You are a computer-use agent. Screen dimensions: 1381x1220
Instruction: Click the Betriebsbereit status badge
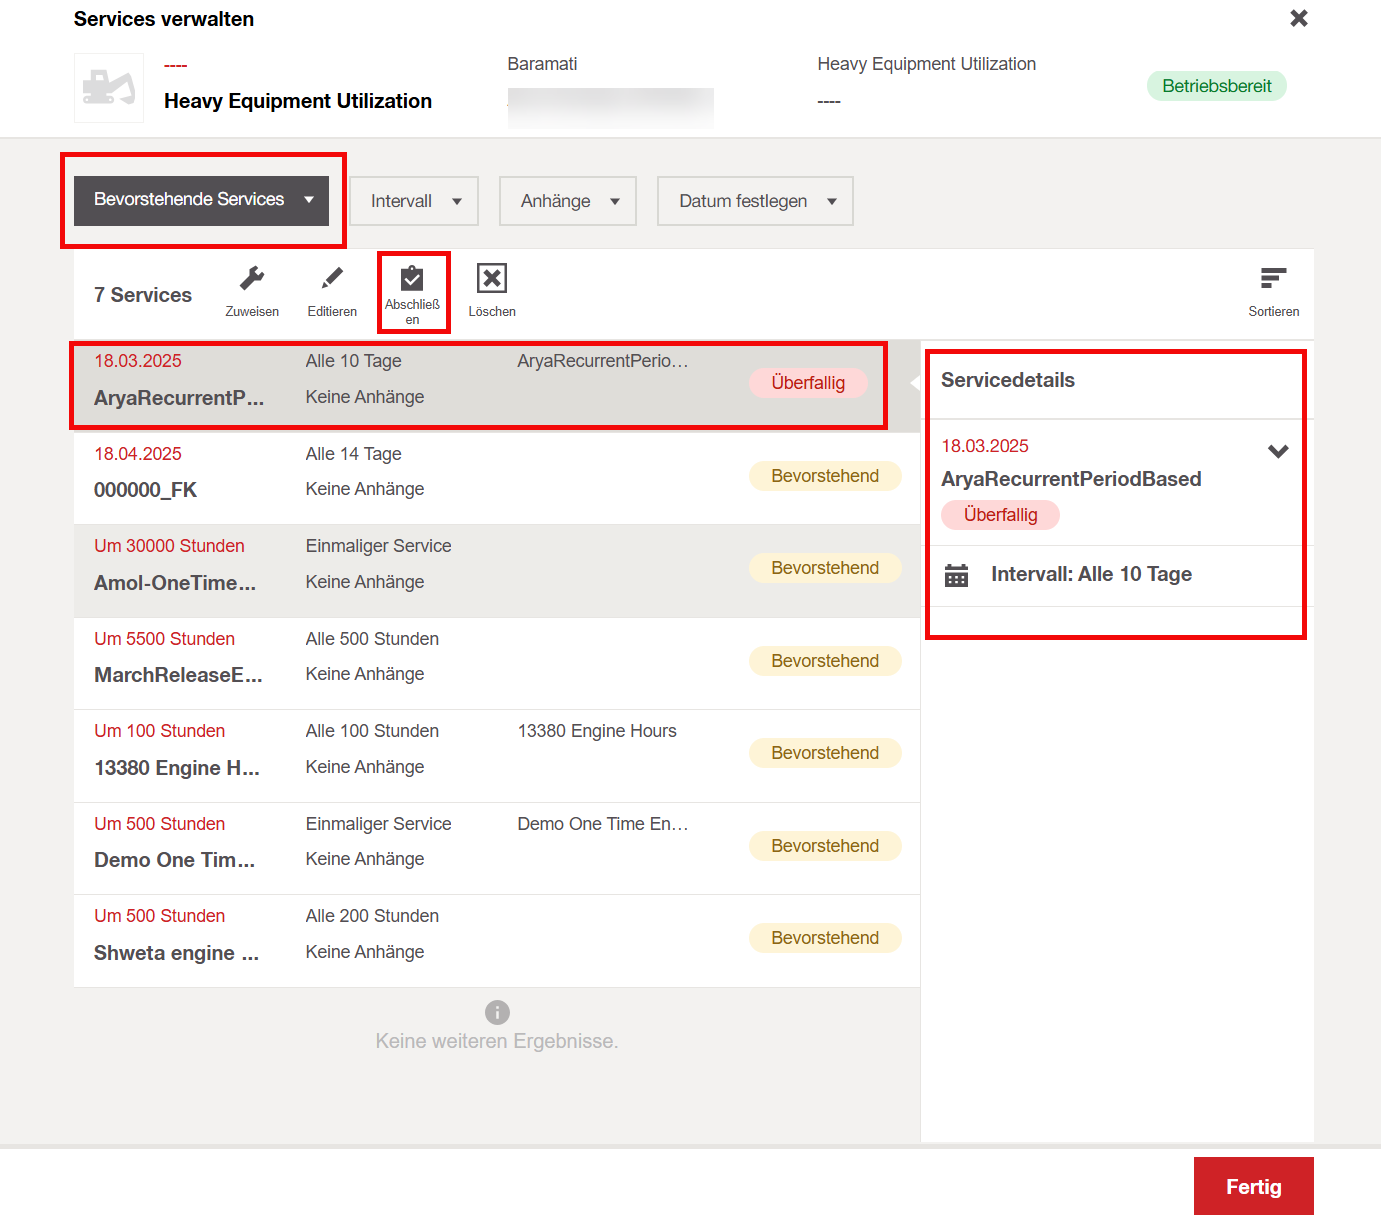pyautogui.click(x=1216, y=86)
